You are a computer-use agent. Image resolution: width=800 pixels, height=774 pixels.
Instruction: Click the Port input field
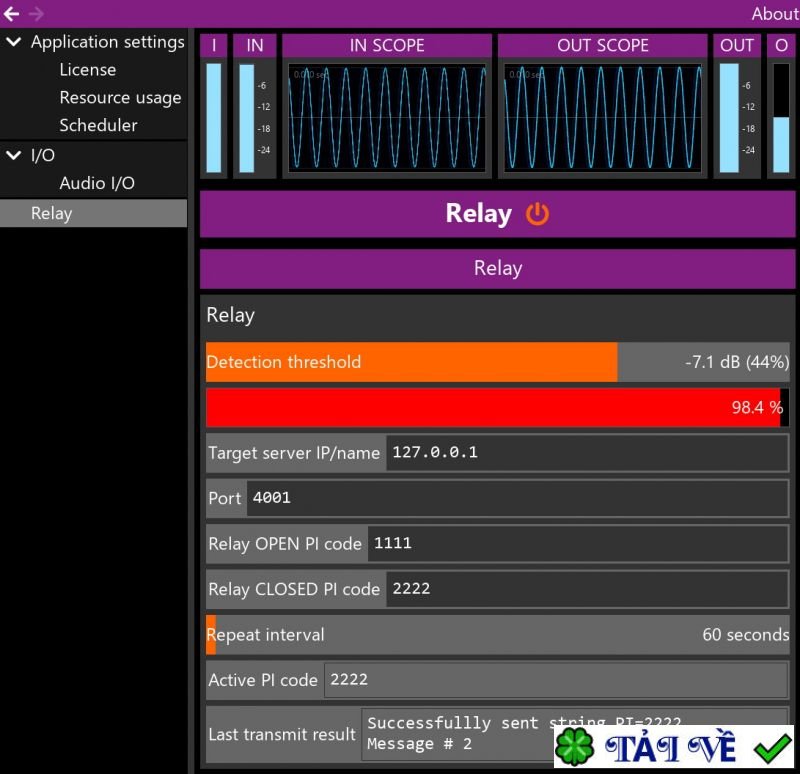pos(500,498)
